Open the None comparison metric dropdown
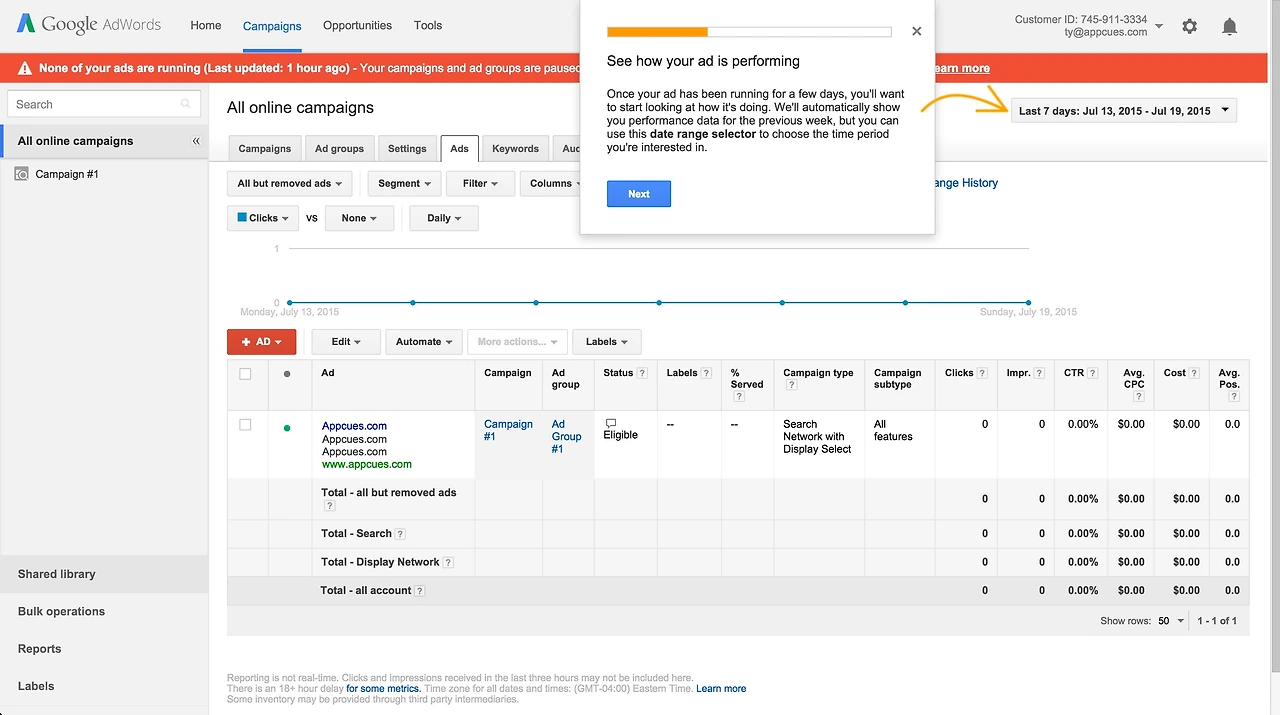Screen dimensions: 1280x715 coord(359,218)
